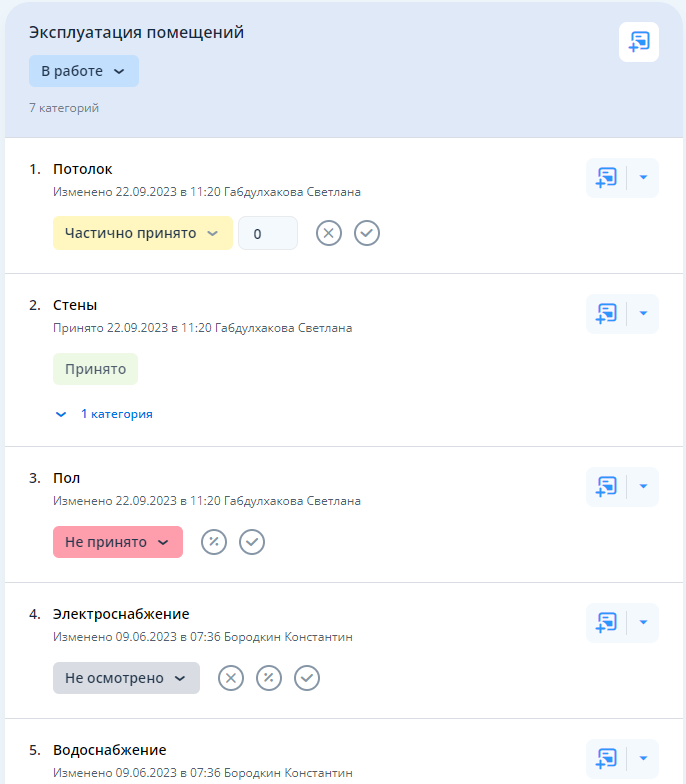Reject Электроснабжение with the X circle
Screen dimensions: 686x784
pos(231,678)
